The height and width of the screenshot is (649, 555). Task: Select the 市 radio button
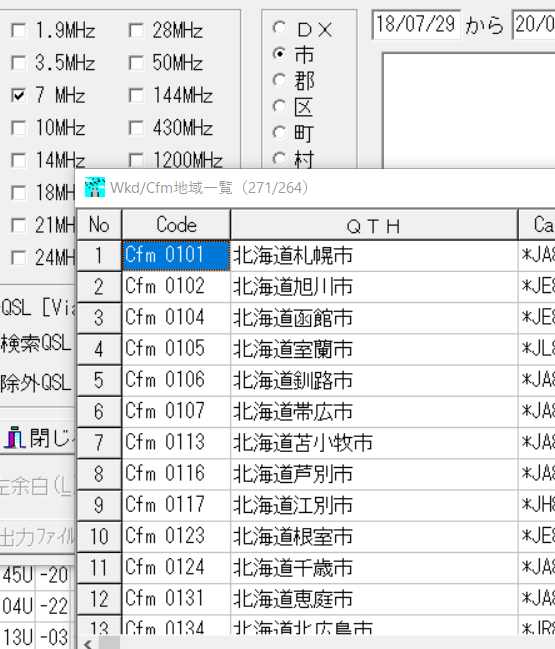[x=280, y=54]
